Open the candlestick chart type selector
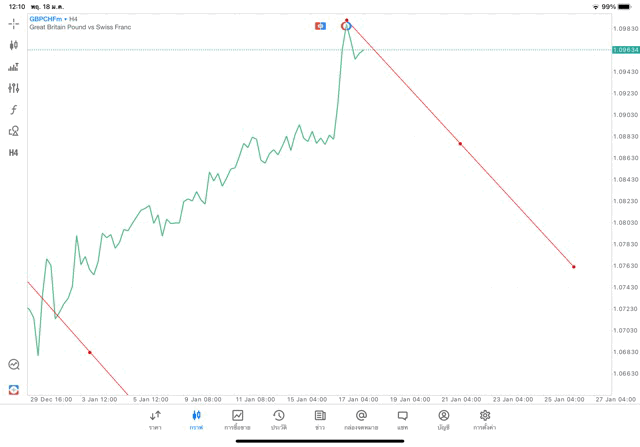The image size is (640, 447). coord(14,45)
